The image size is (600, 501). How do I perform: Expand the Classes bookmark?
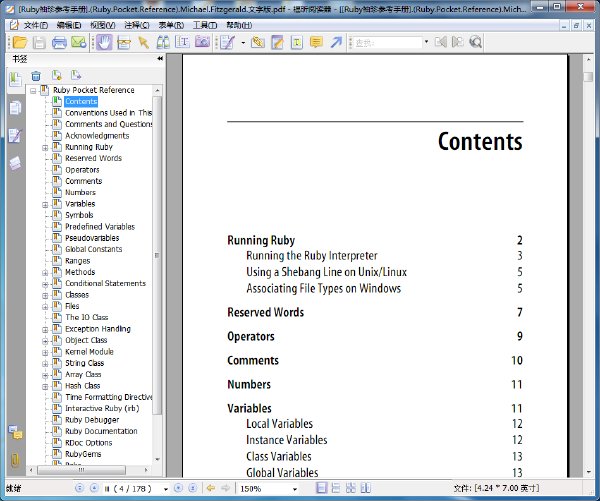coord(45,296)
